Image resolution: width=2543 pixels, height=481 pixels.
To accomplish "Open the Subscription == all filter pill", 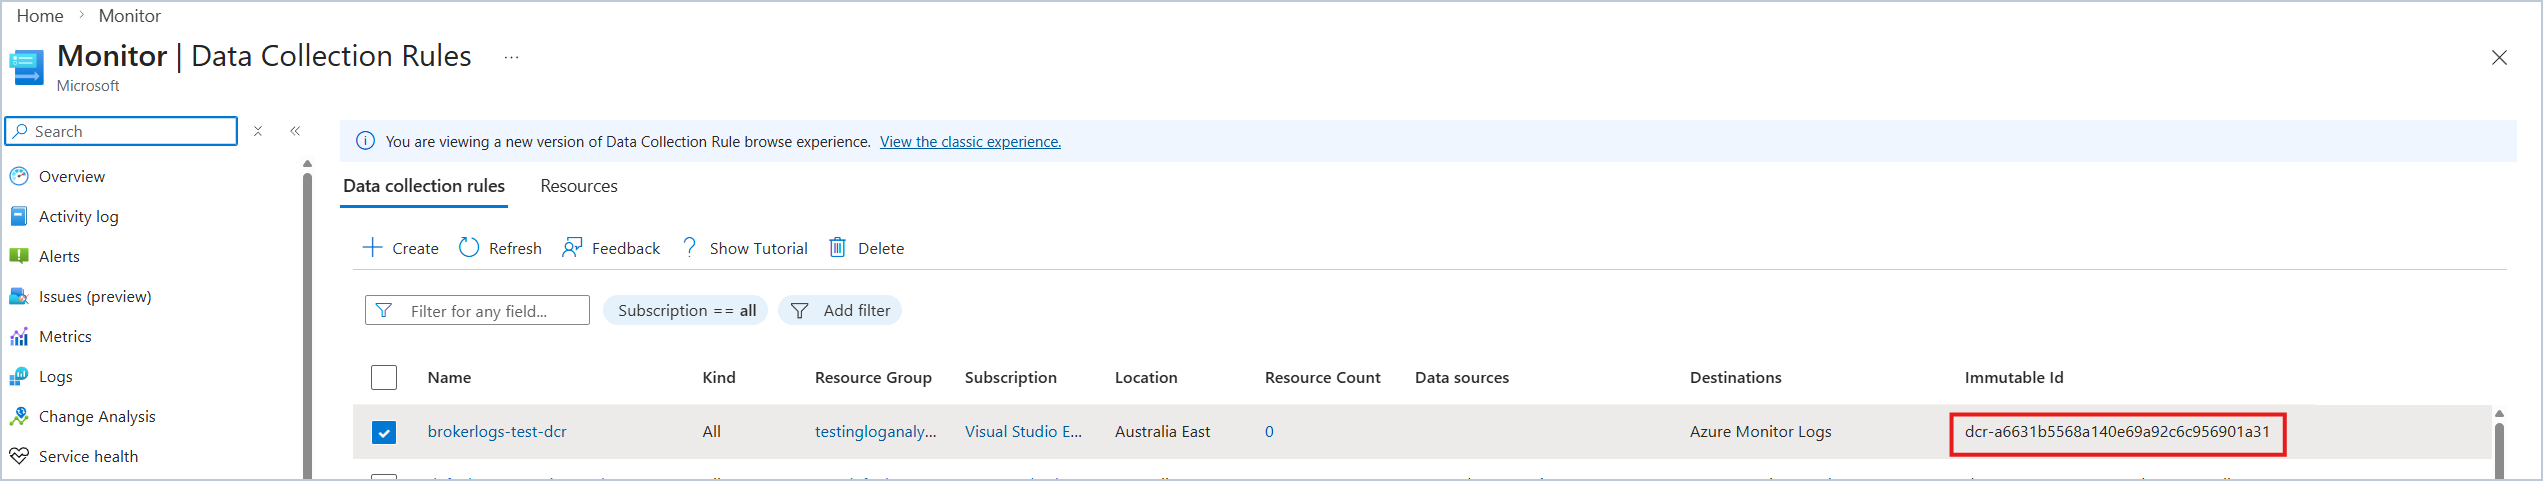I will click(686, 310).
